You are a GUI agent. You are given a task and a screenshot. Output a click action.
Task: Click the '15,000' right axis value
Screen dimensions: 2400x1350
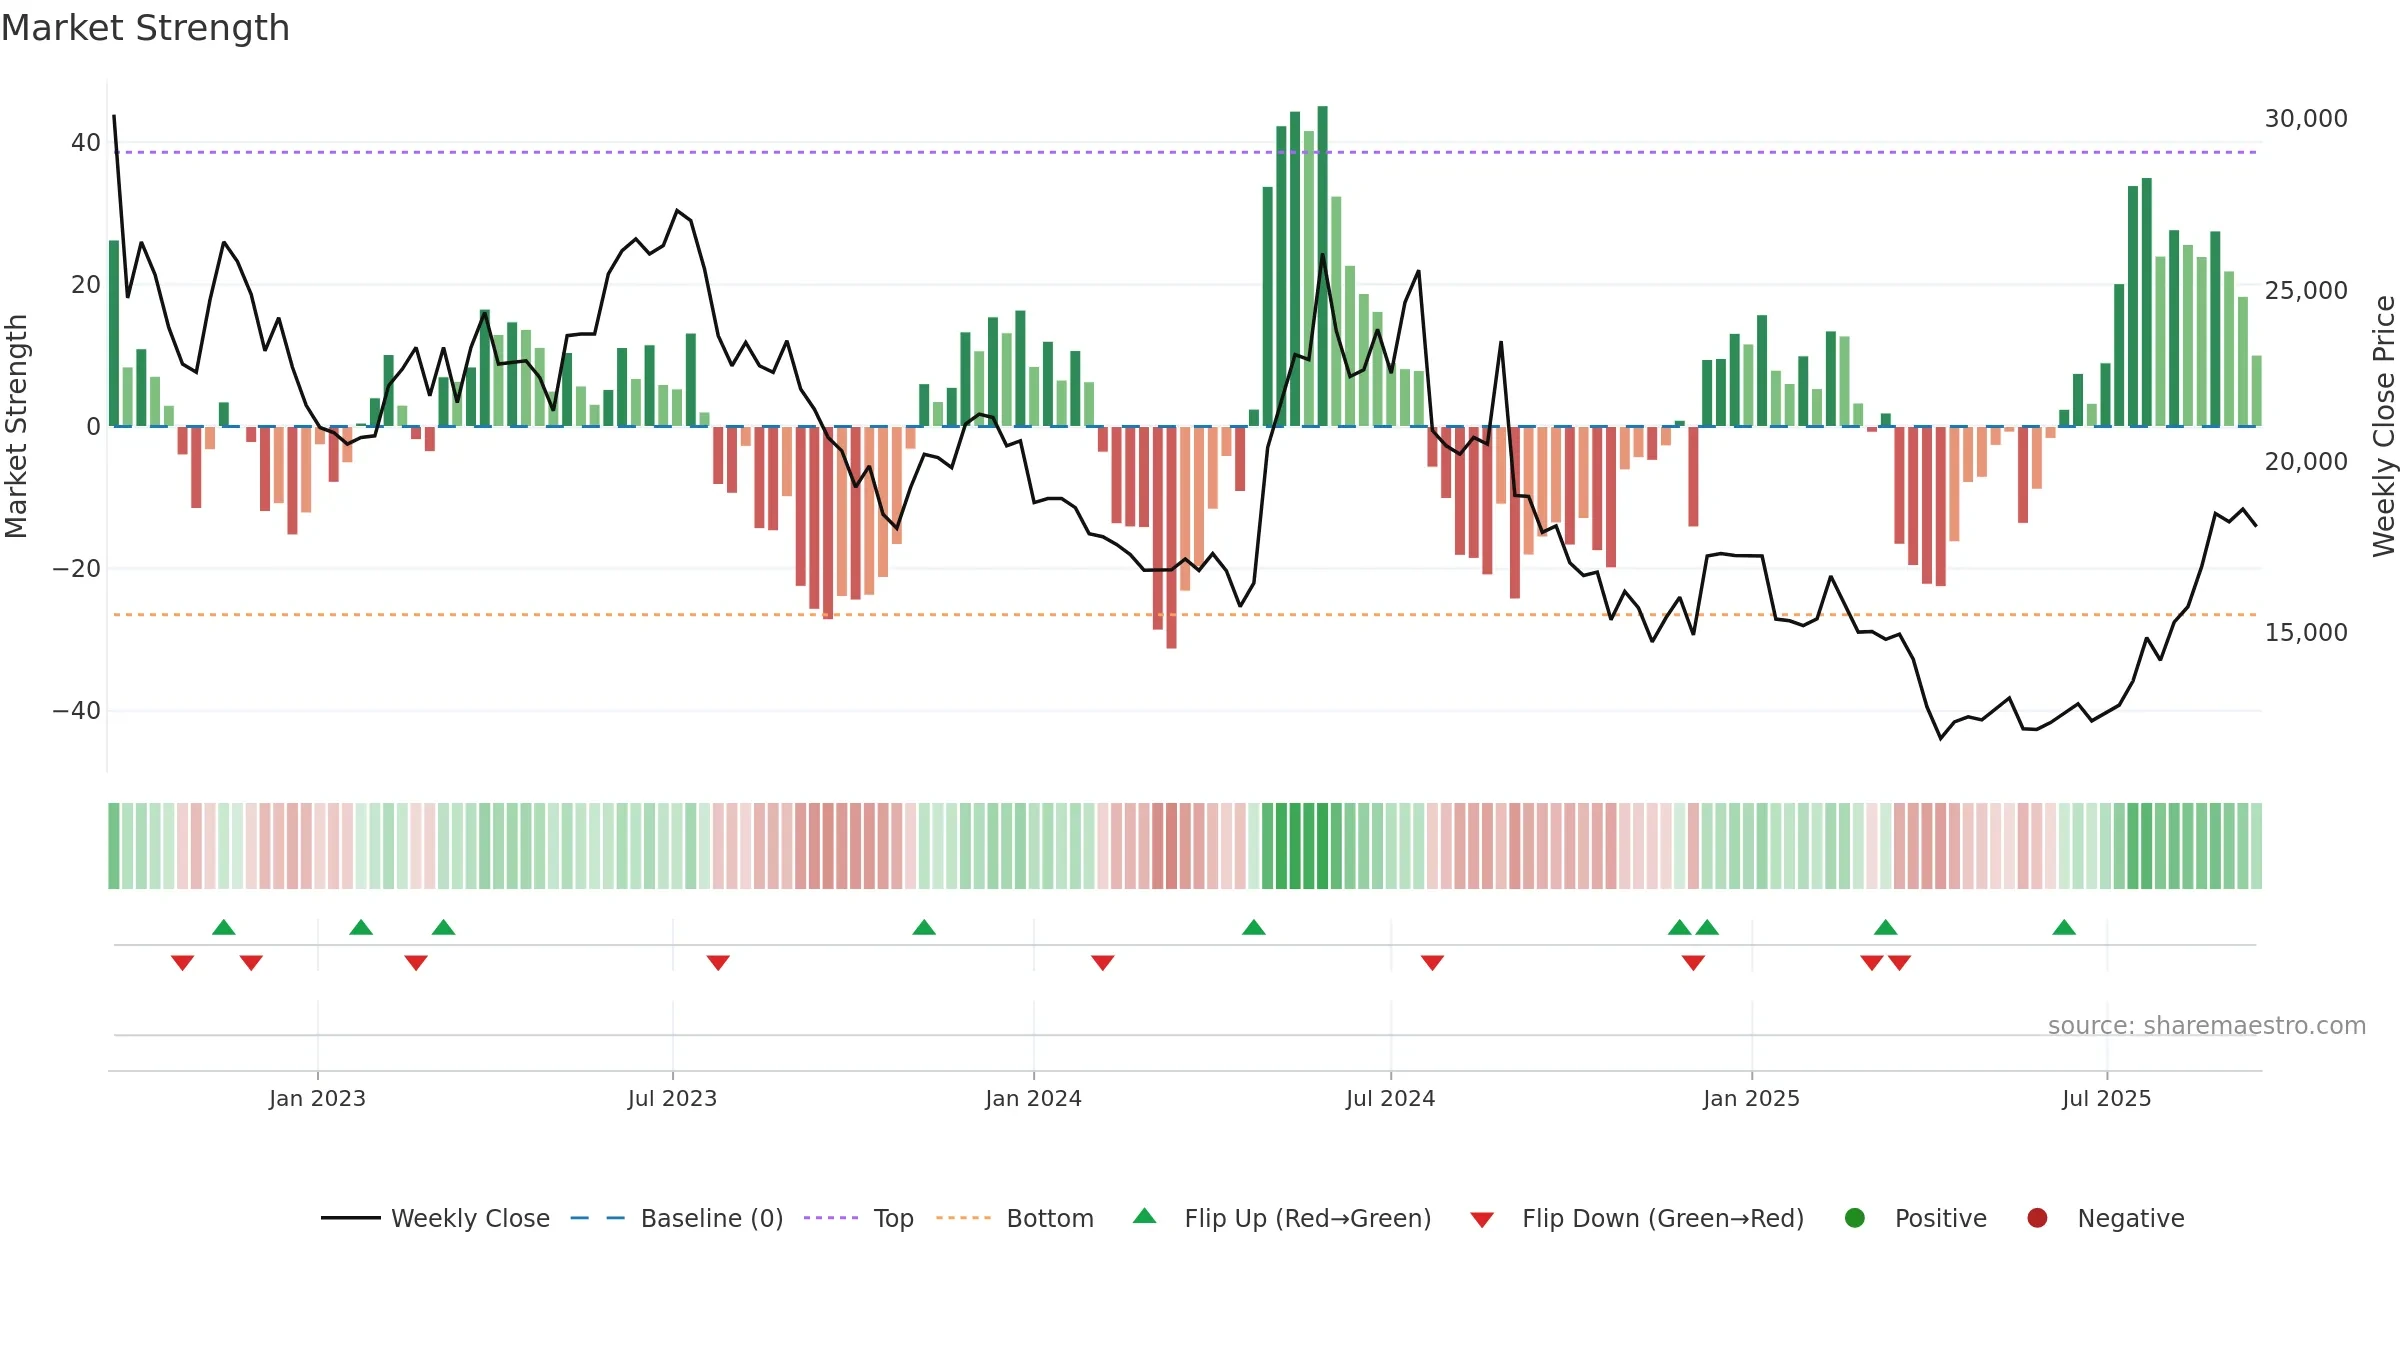point(2306,633)
